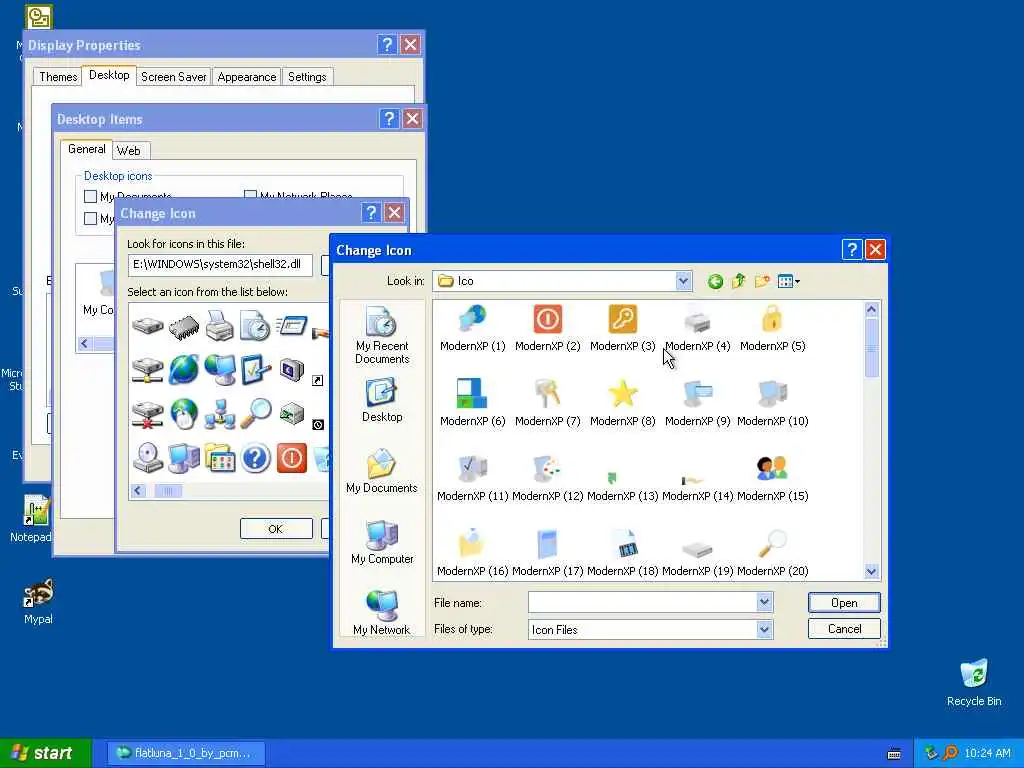
Task: Open the Appearance tab
Action: (247, 77)
